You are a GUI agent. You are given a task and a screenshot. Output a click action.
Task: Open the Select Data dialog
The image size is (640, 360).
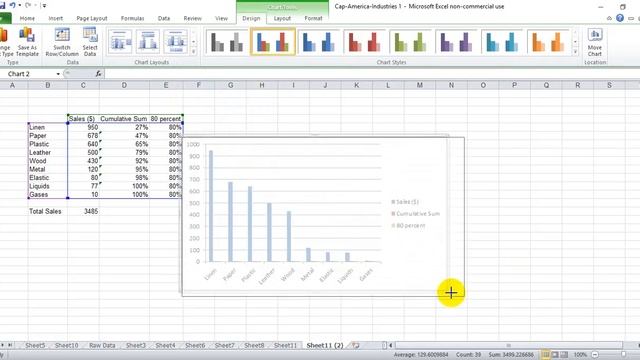click(90, 42)
